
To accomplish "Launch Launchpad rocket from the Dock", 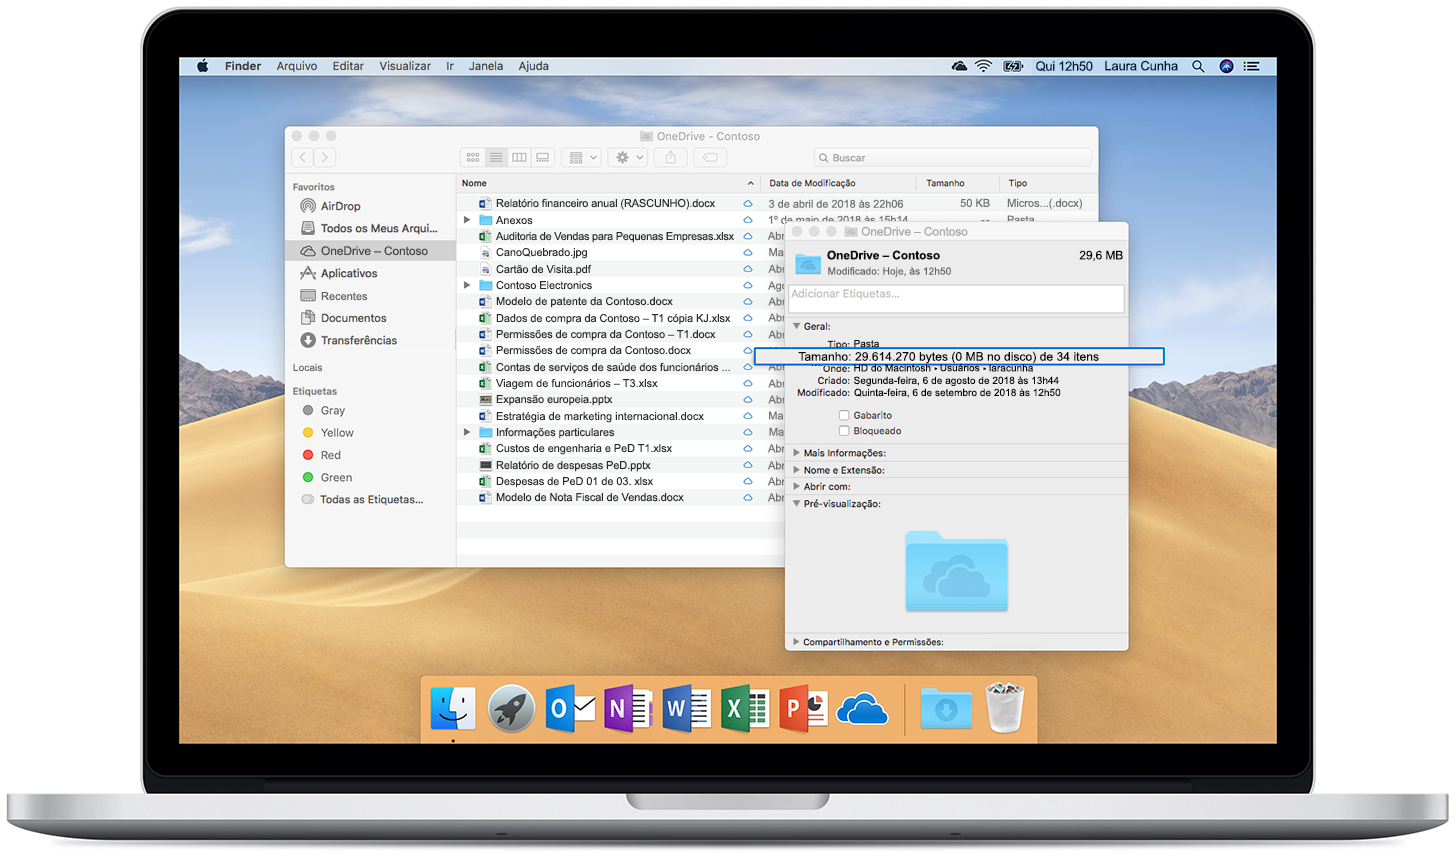I will [511, 709].
